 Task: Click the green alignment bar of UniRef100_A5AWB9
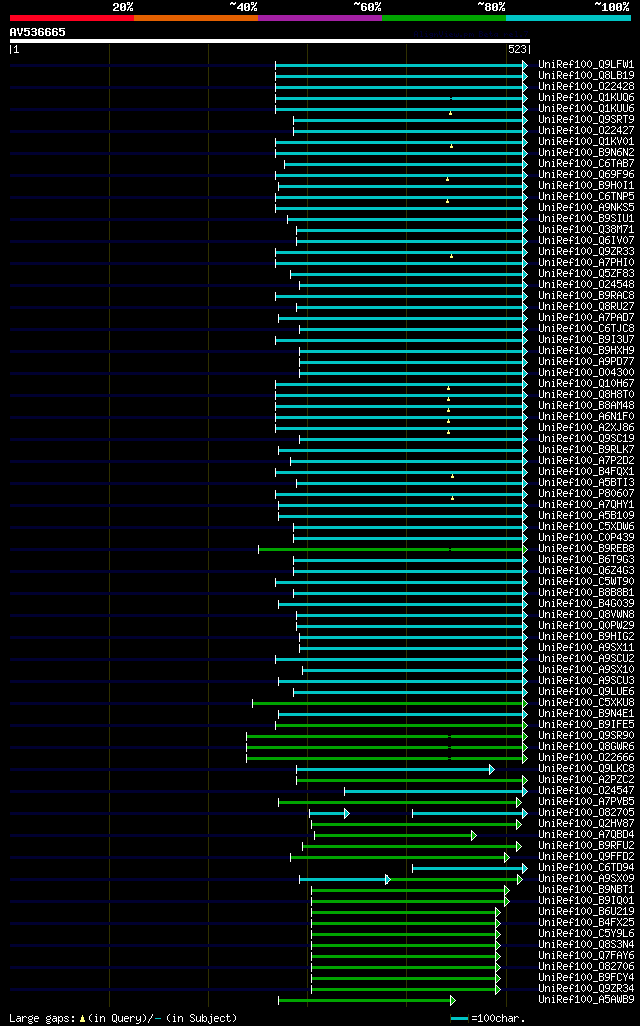point(367,1000)
